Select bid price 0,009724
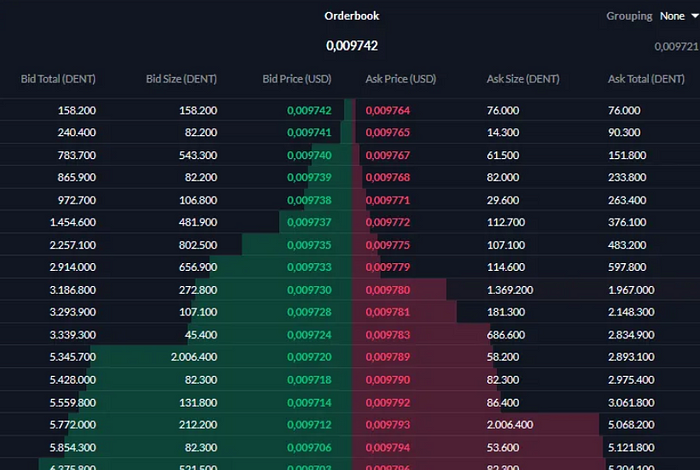This screenshot has height=470, width=700. [309, 335]
